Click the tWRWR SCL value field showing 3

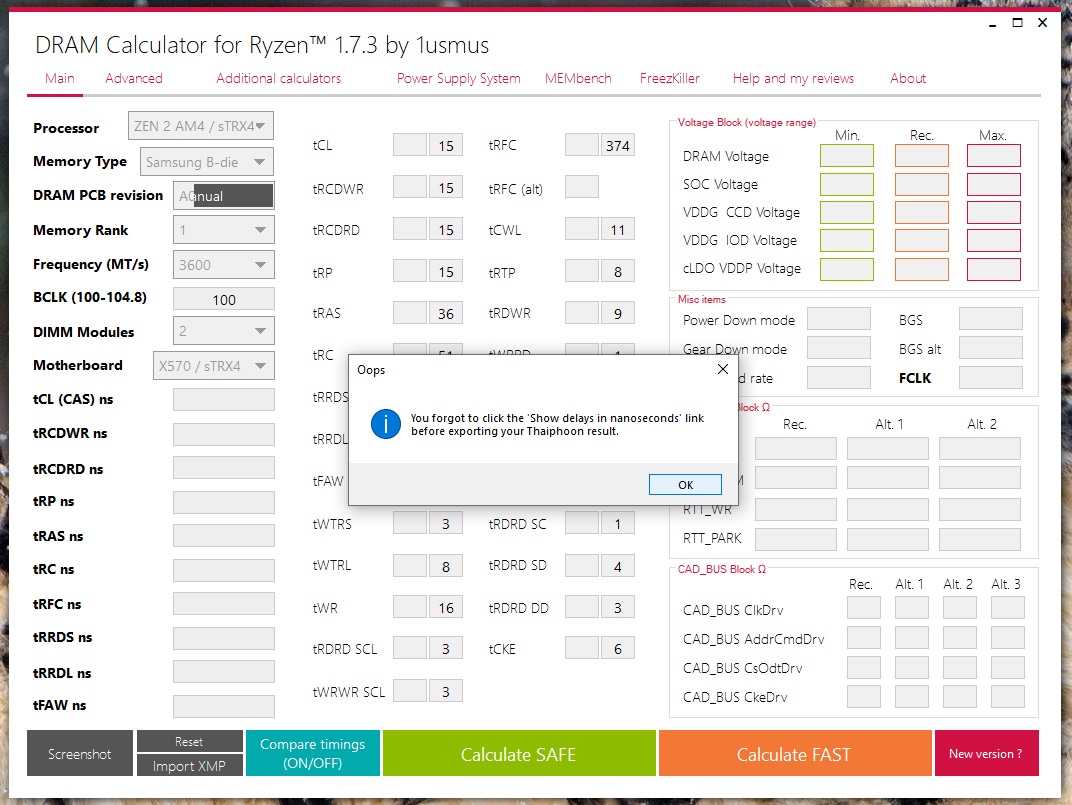point(446,691)
